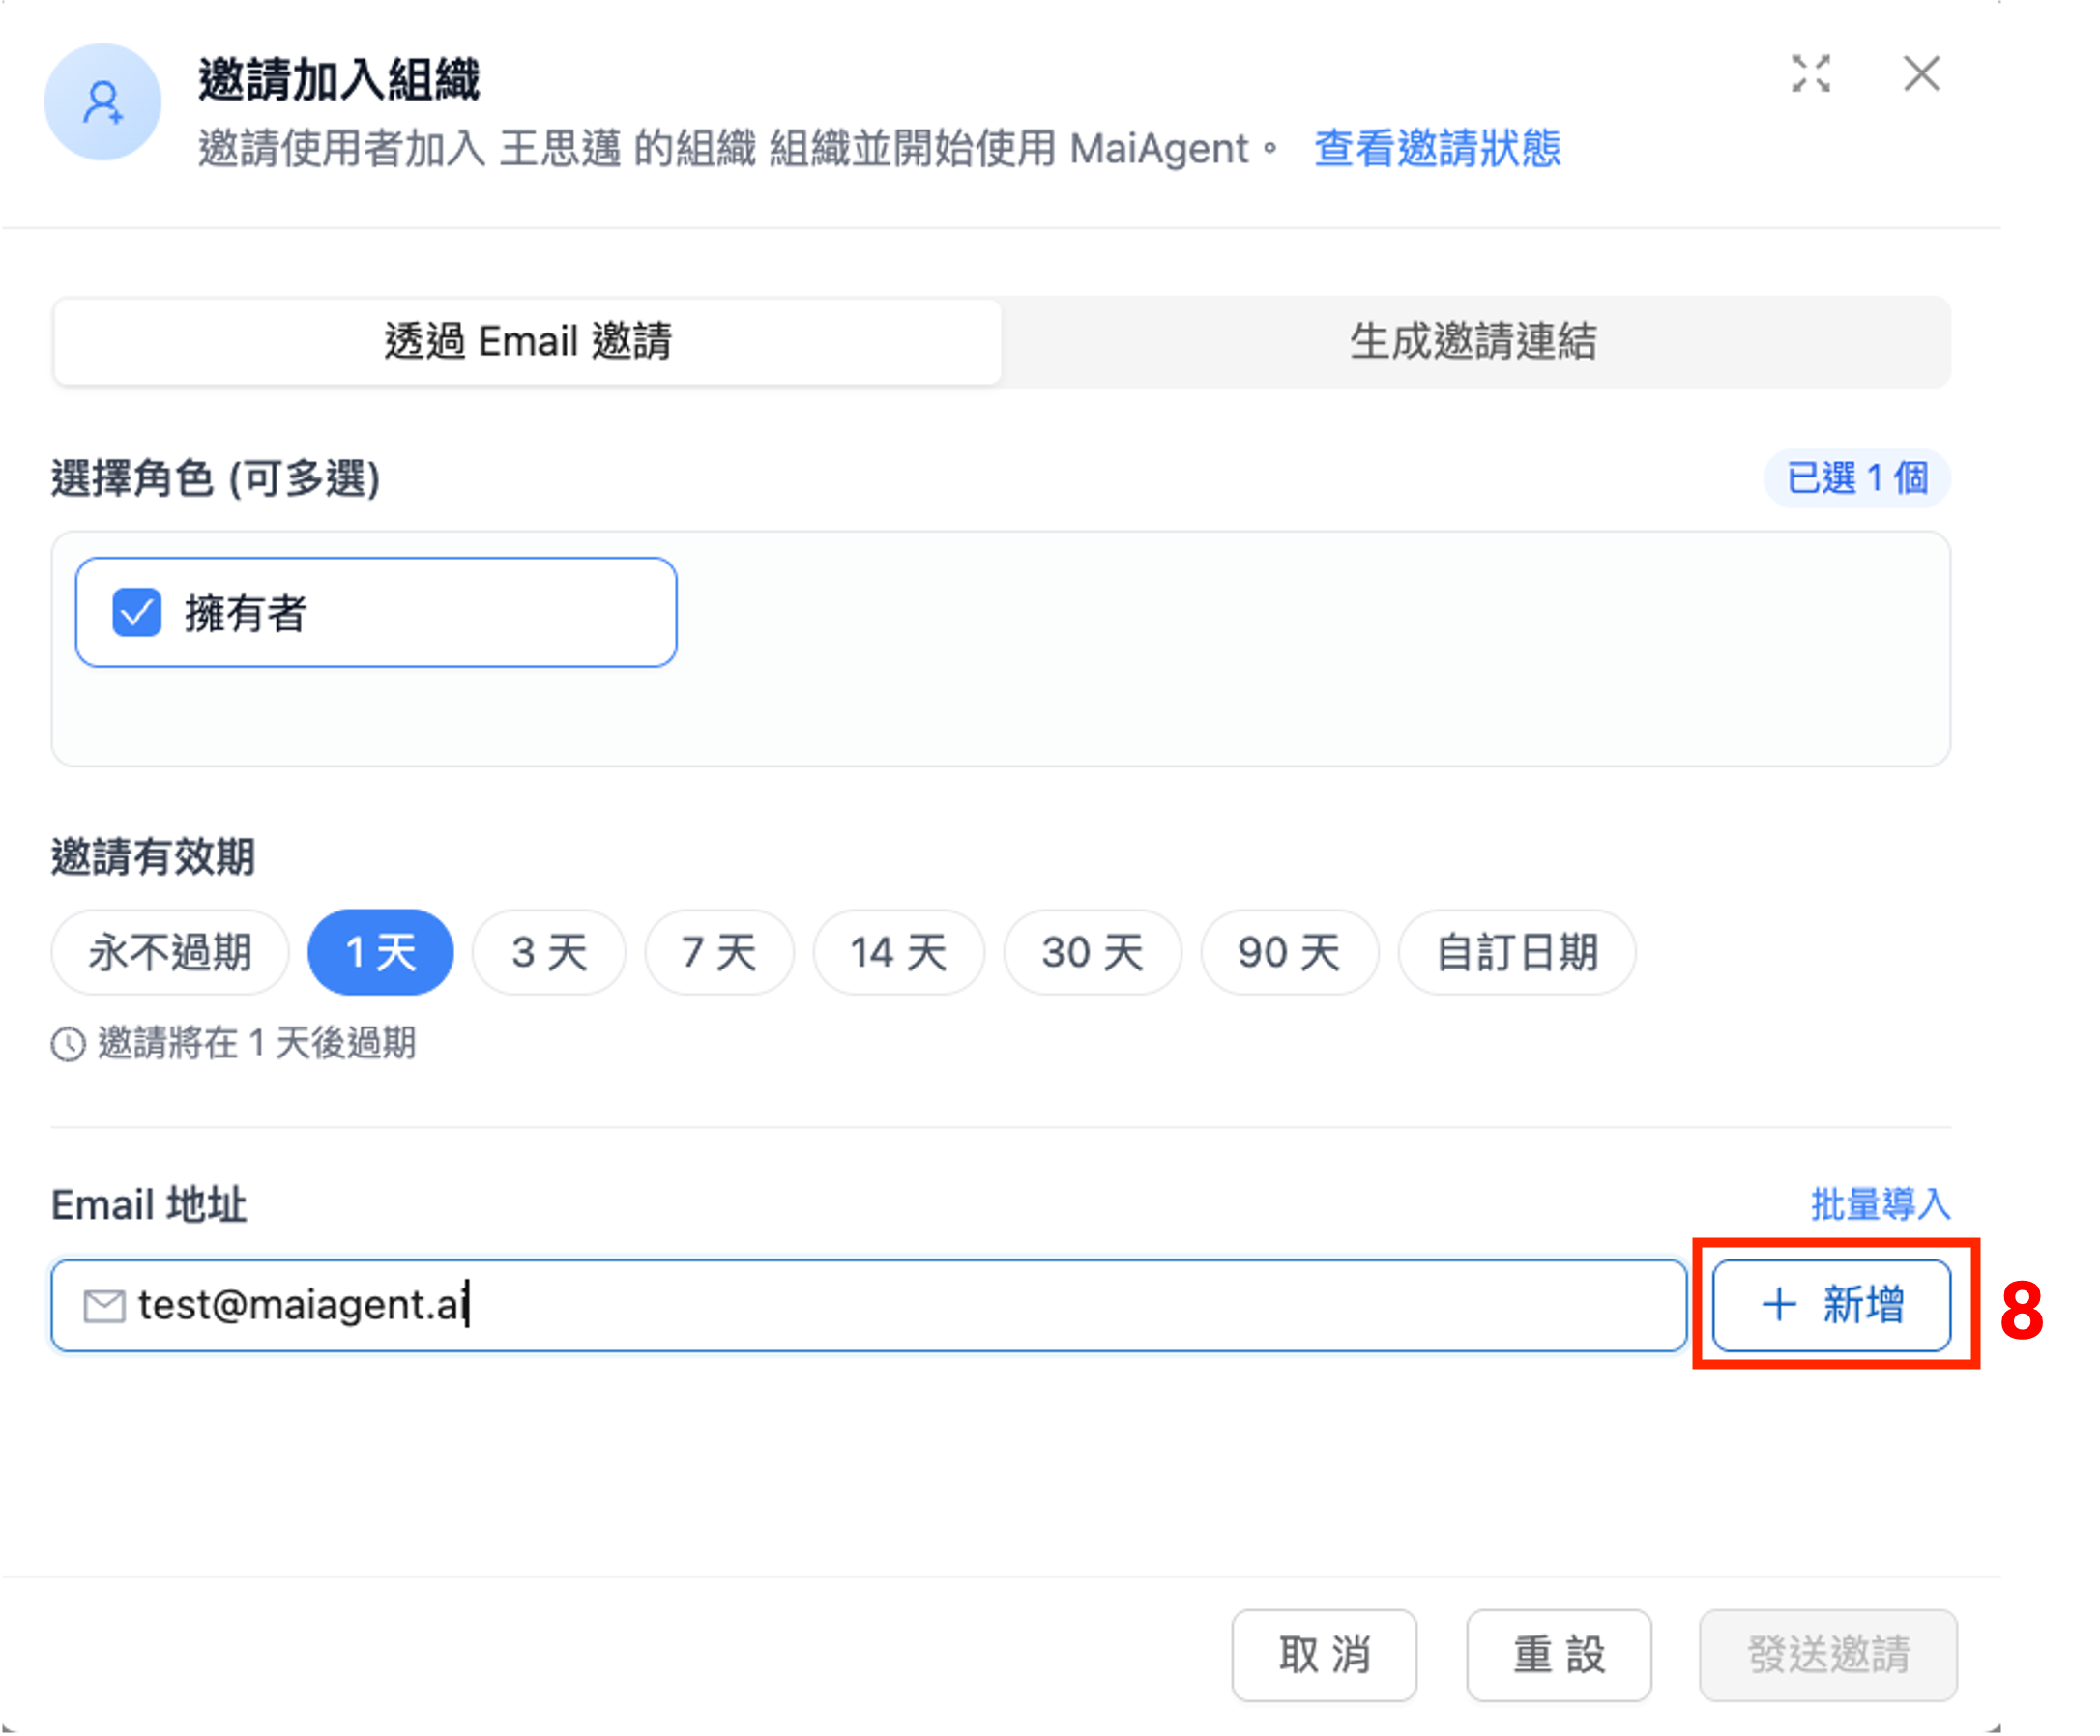This screenshot has height=1736, width=2100.
Task: Click the user avatar invite icon
Action: (x=103, y=102)
